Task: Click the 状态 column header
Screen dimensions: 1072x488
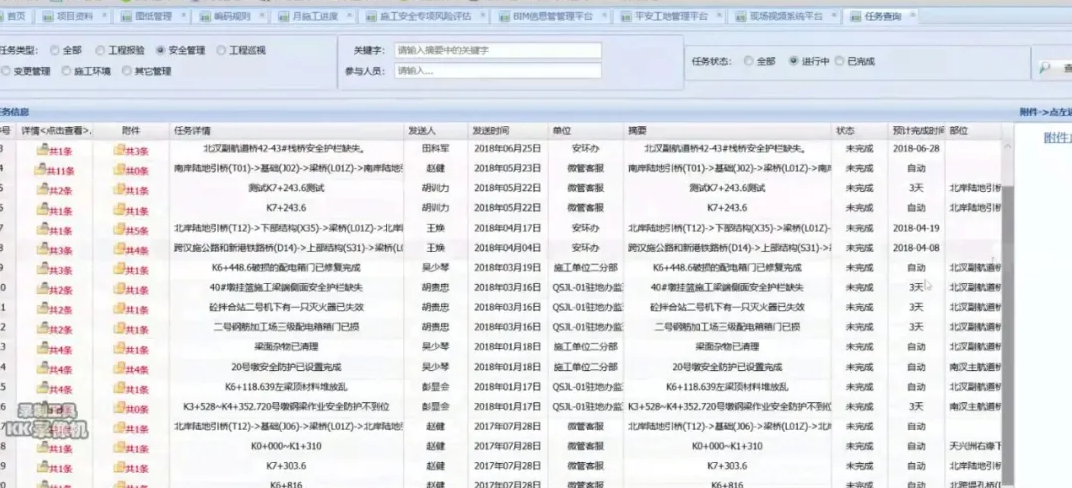Action: [x=859, y=131]
